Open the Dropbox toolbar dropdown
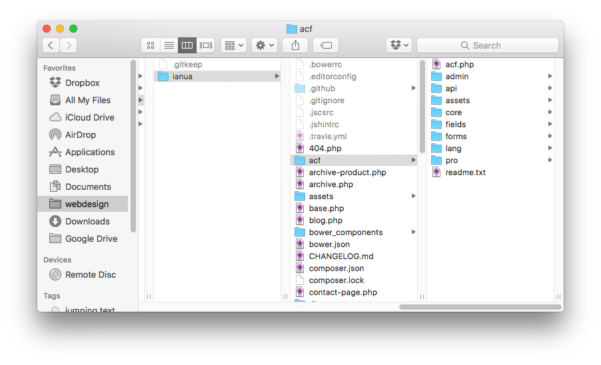601x365 pixels. (x=399, y=45)
